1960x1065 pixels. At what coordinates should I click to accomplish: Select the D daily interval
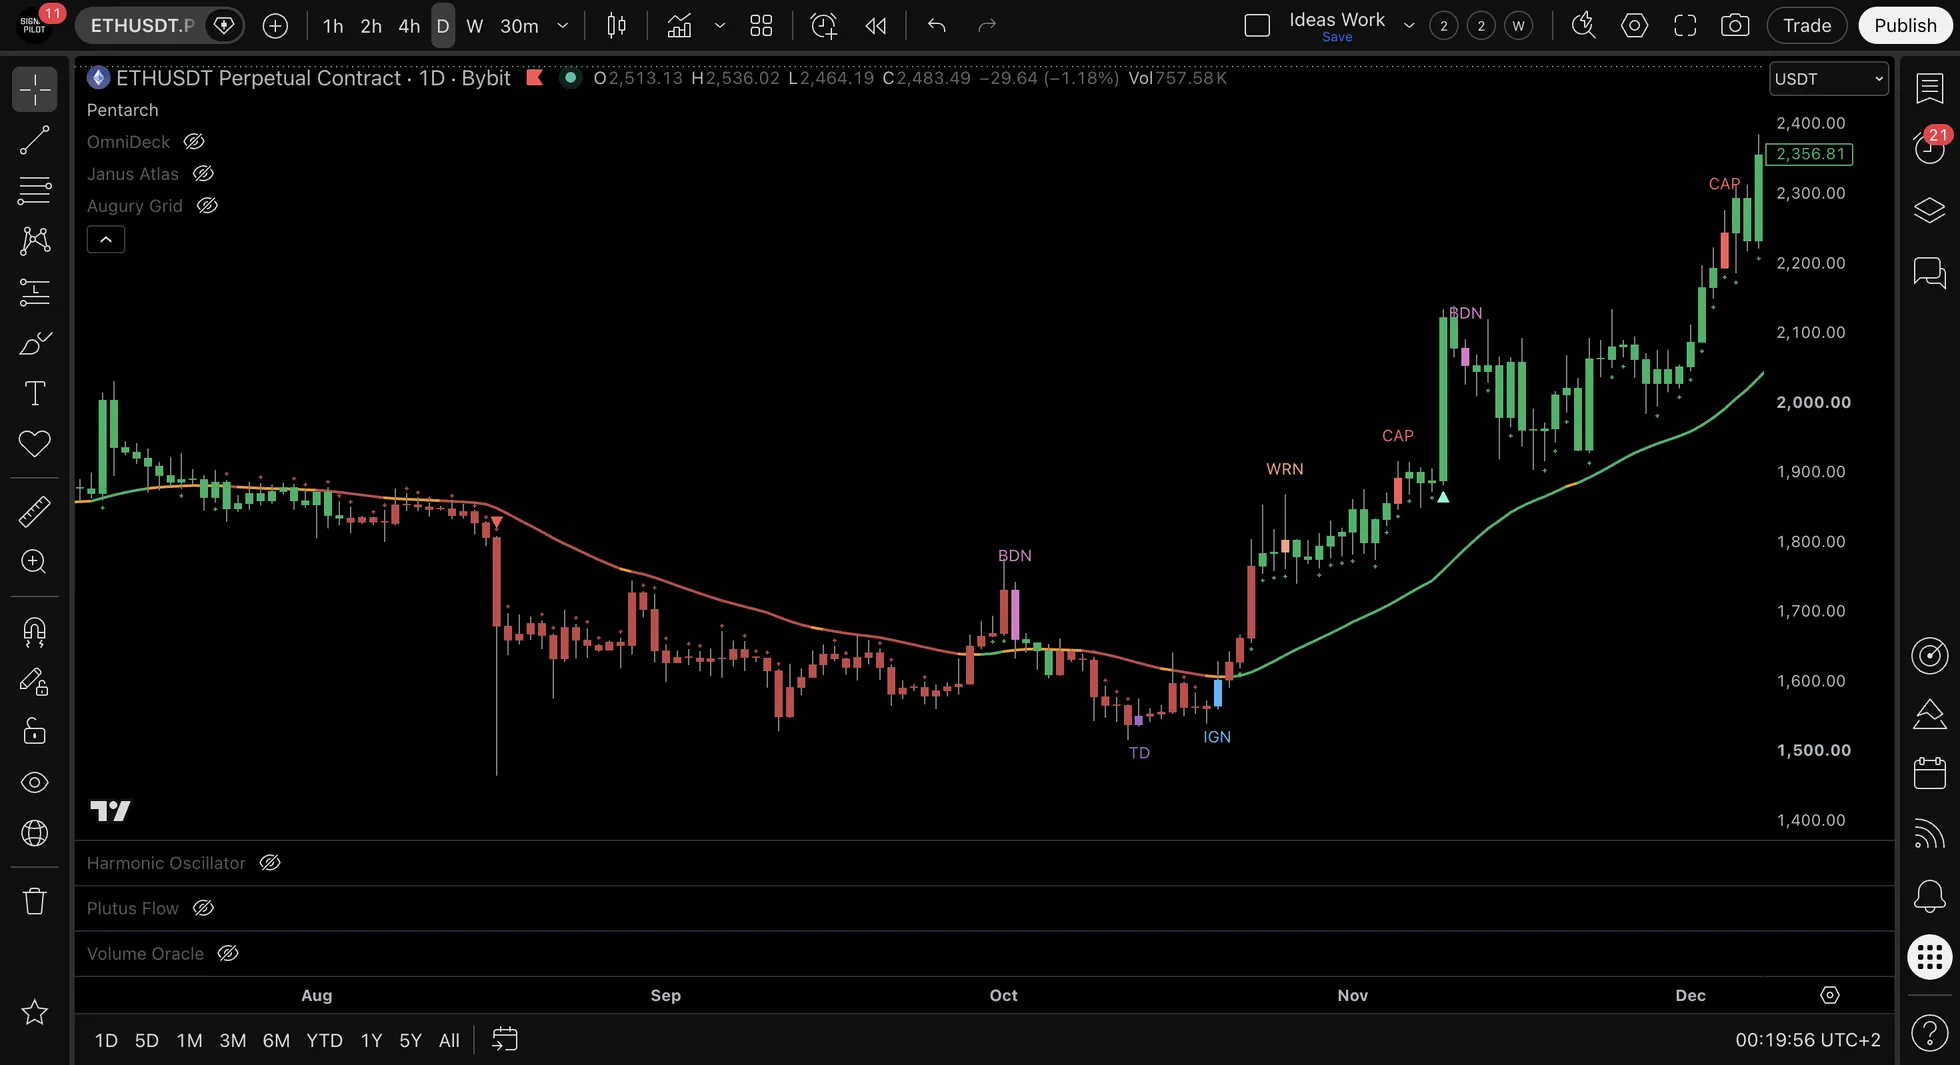(443, 26)
